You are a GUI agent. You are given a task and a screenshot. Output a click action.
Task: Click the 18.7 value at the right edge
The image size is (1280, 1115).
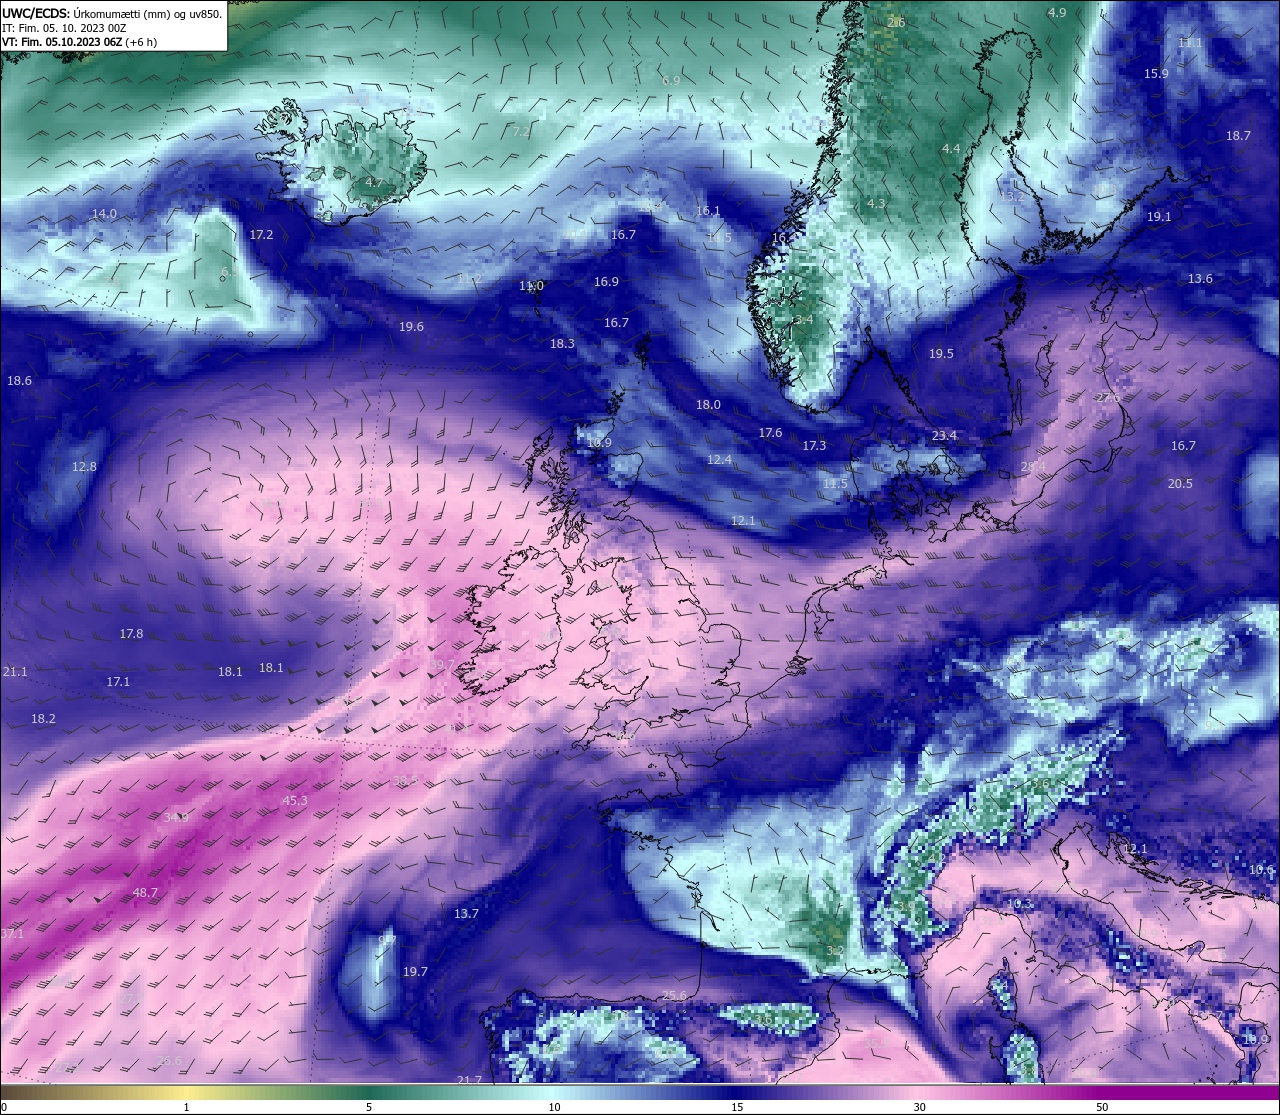1238,135
